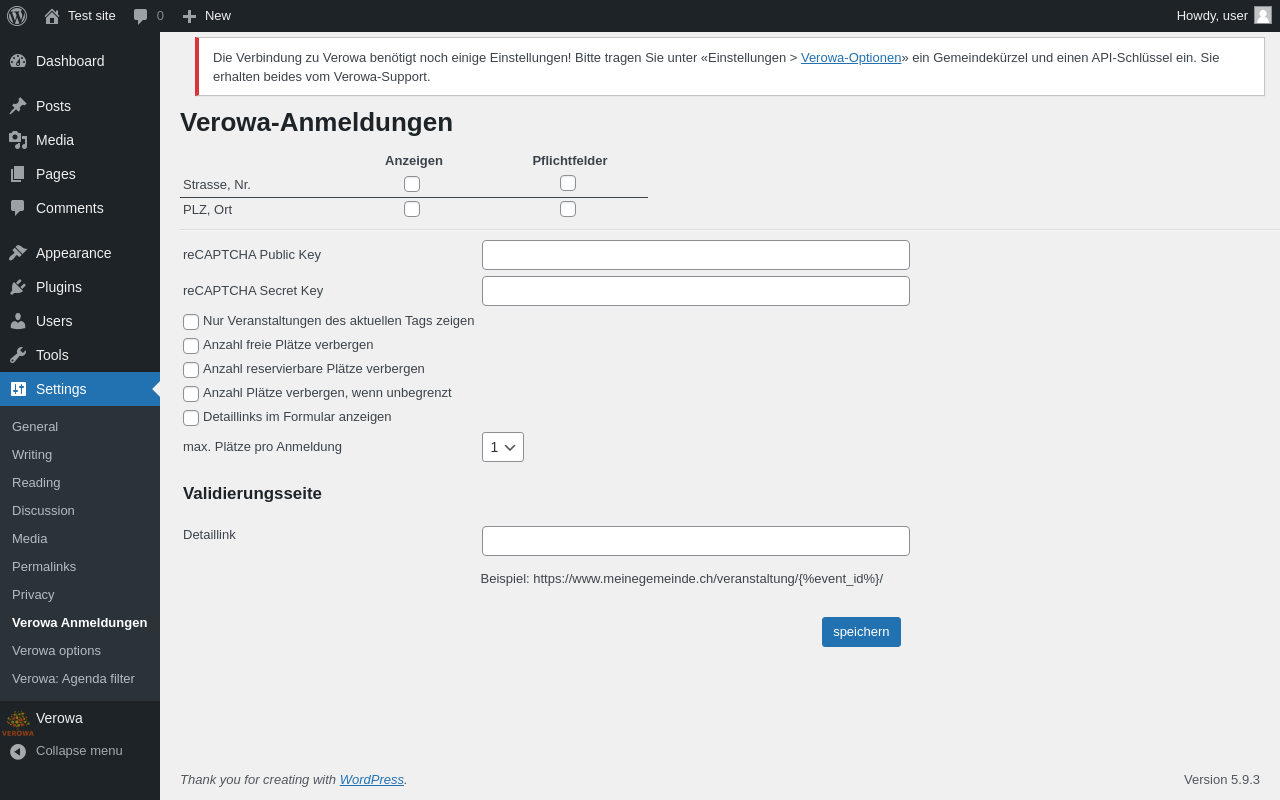The width and height of the screenshot is (1280, 800).
Task: Click the speichern button
Action: coord(861,632)
